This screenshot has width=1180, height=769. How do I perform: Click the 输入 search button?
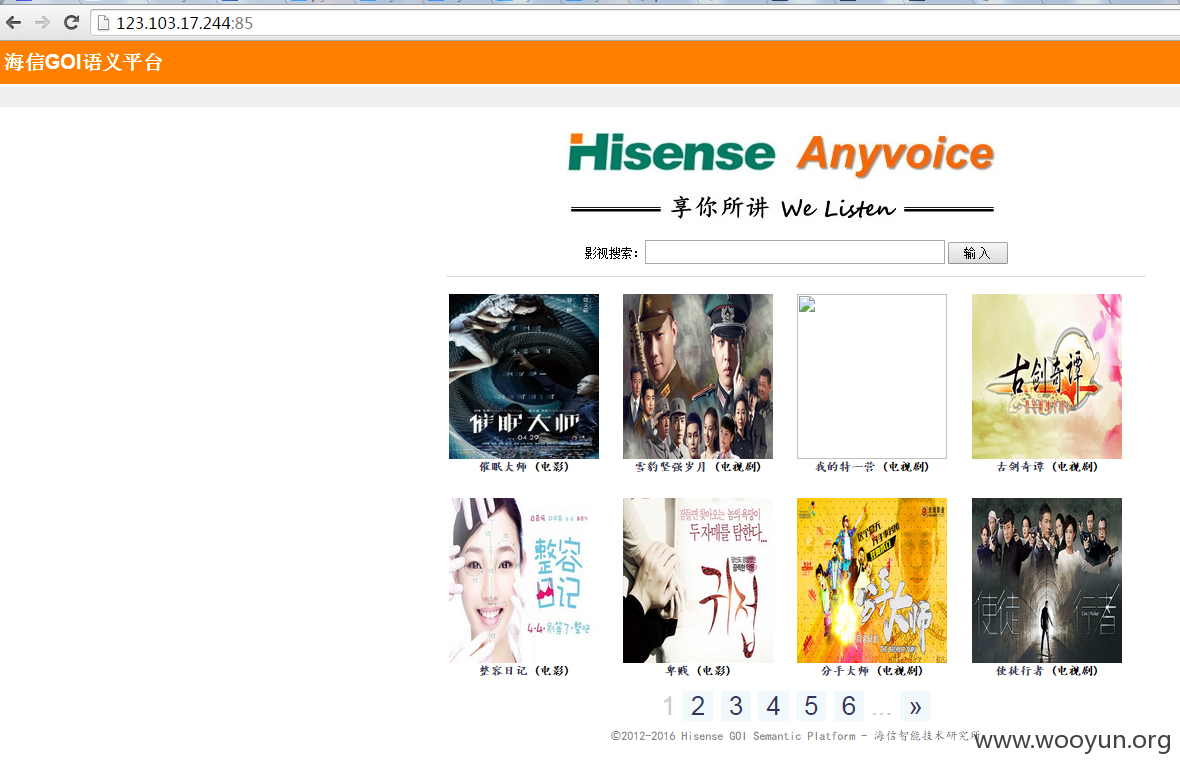978,253
